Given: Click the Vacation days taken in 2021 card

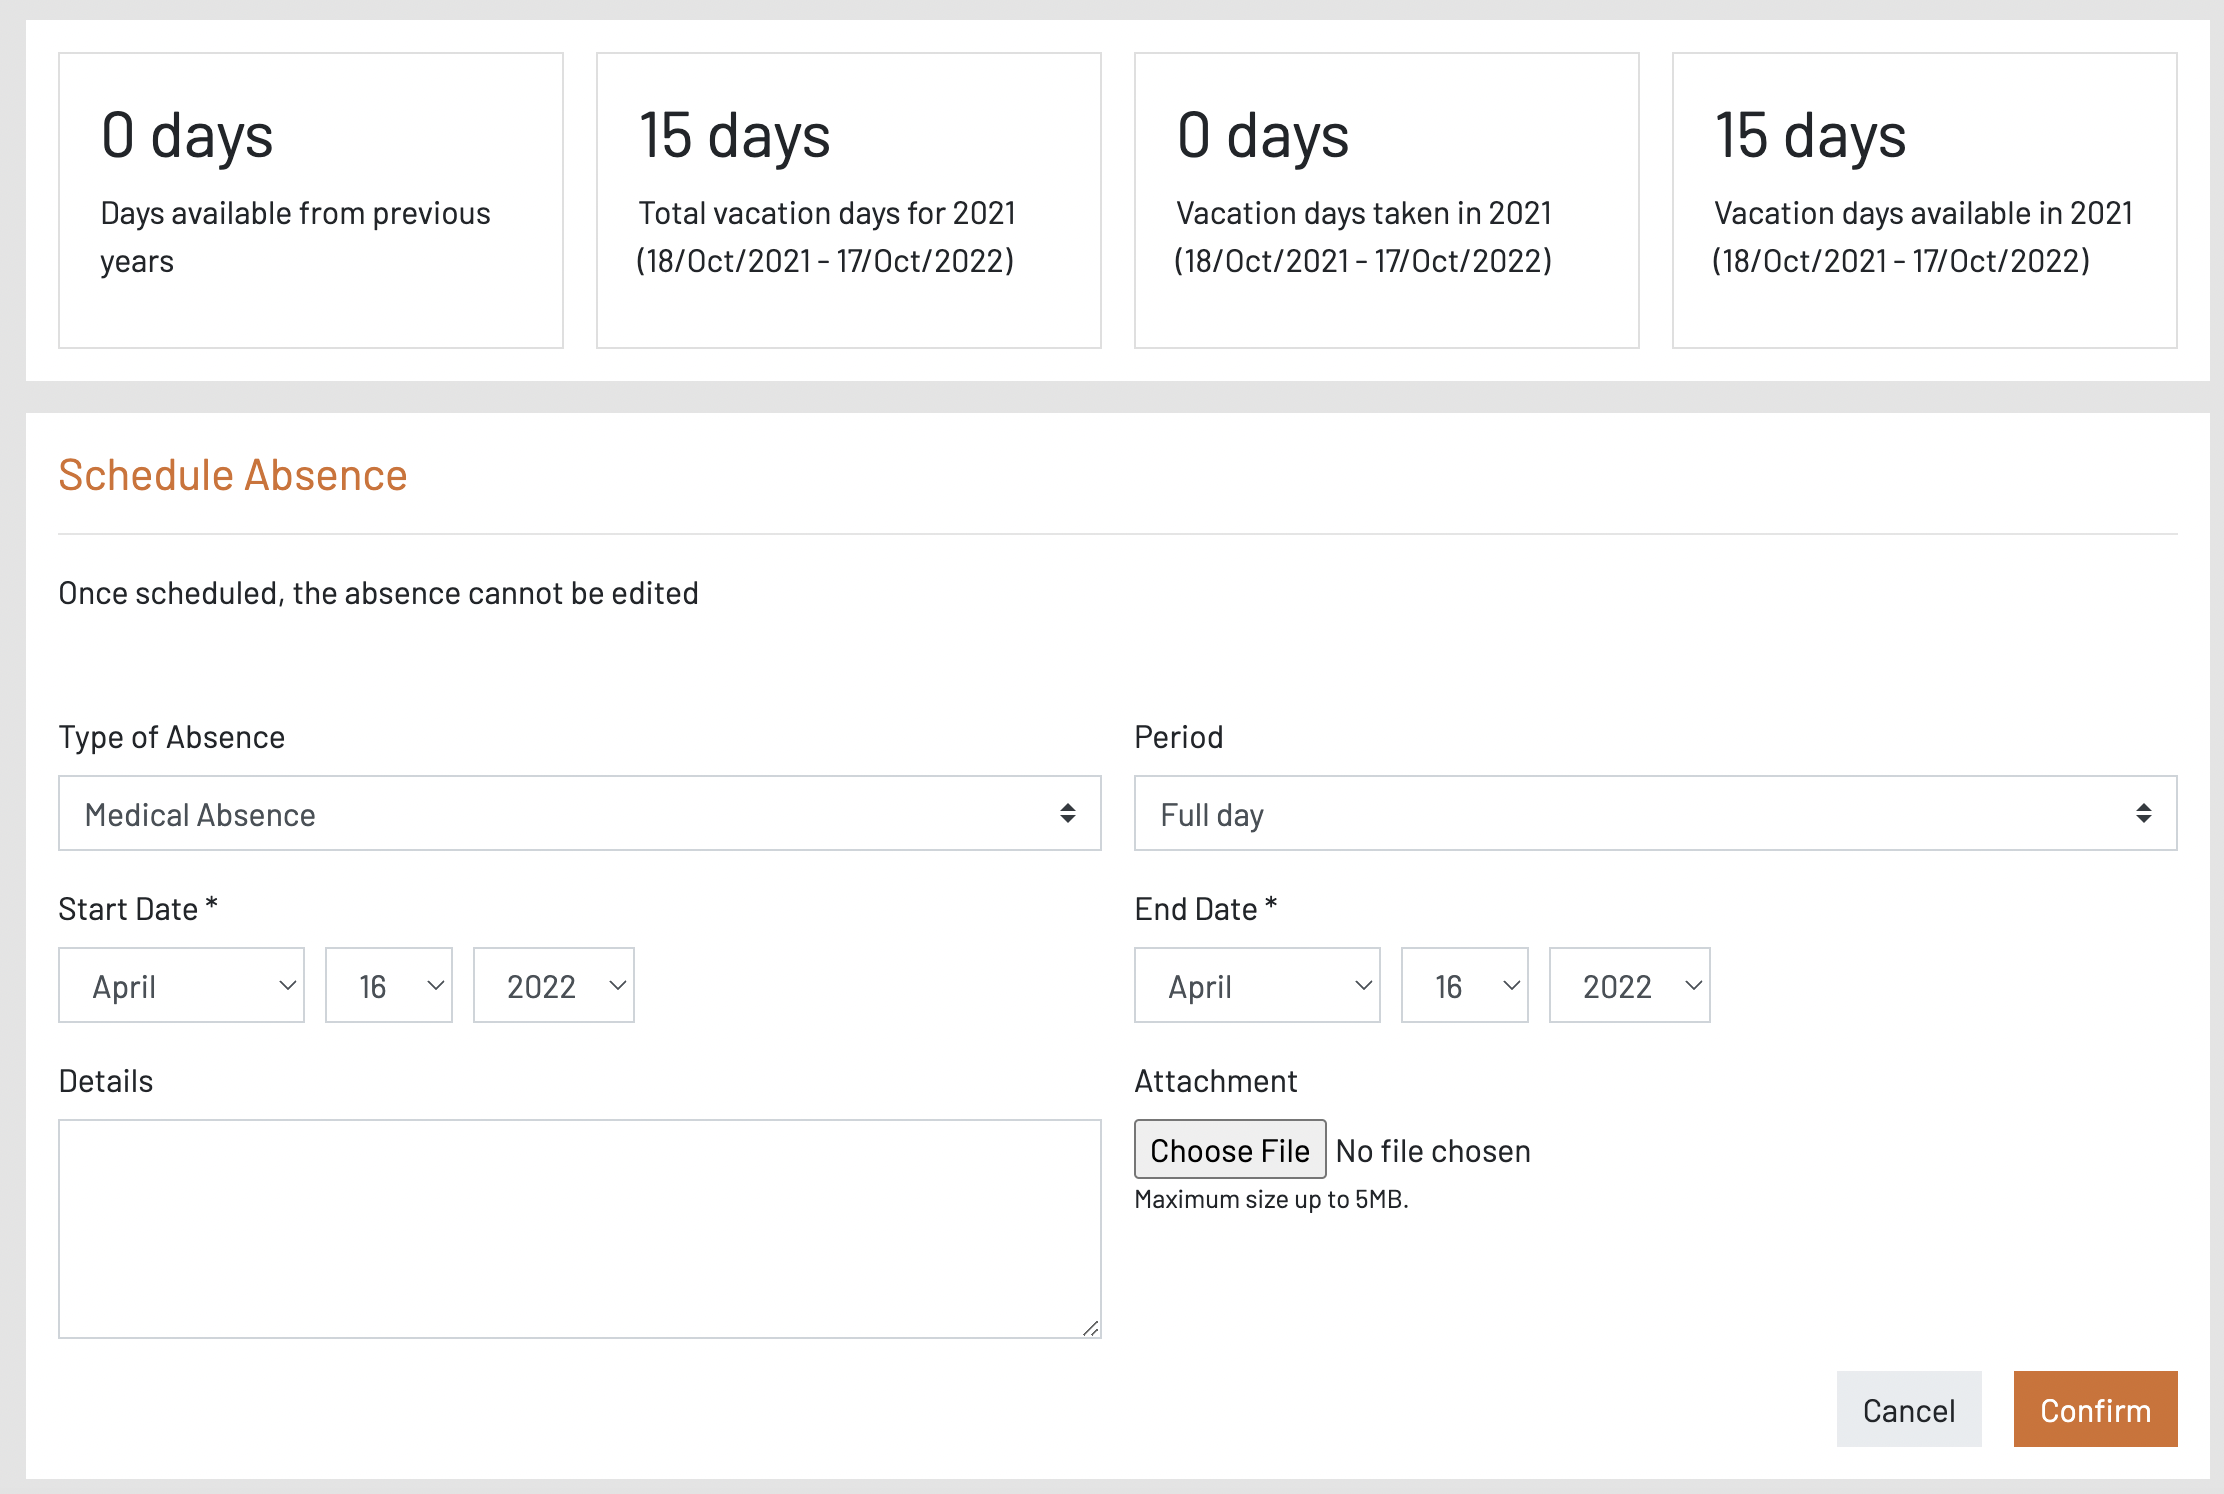Looking at the screenshot, I should (x=1386, y=200).
